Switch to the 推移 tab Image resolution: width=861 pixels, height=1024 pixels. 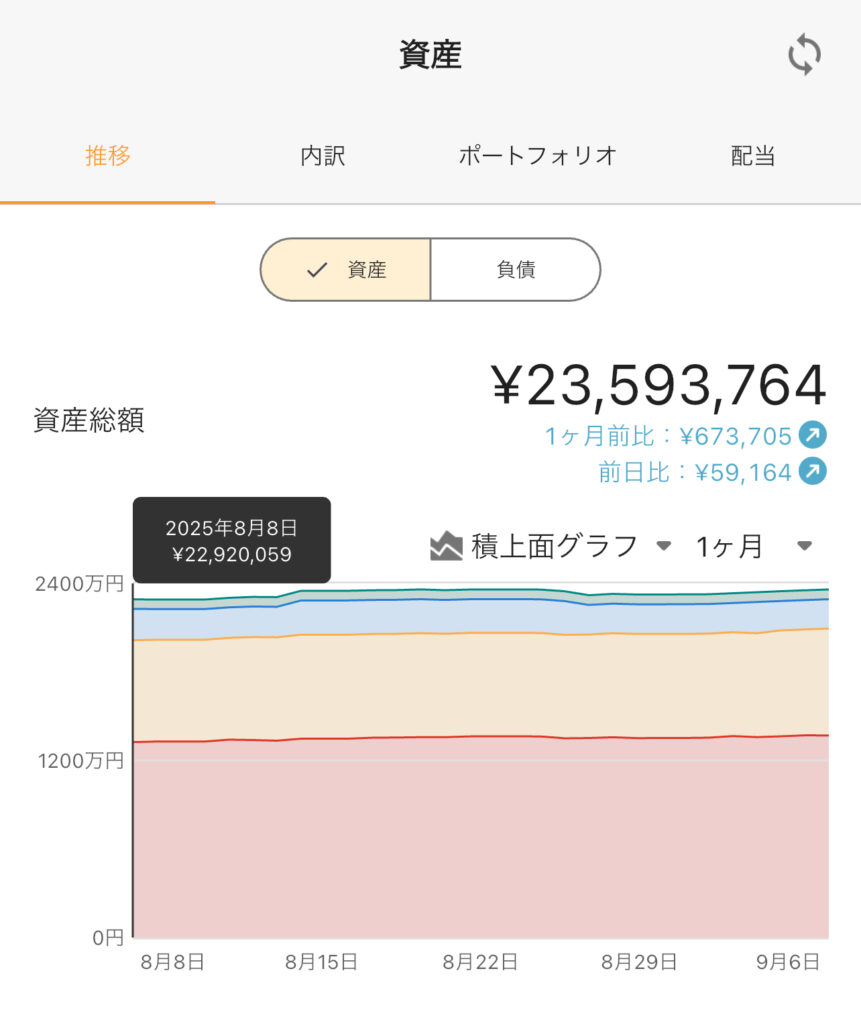(108, 156)
